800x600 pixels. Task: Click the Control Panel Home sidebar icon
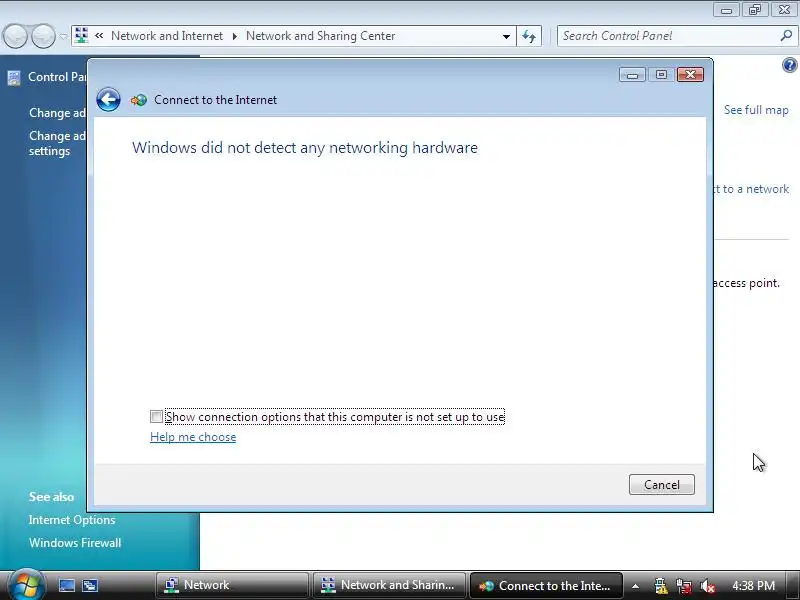point(14,78)
